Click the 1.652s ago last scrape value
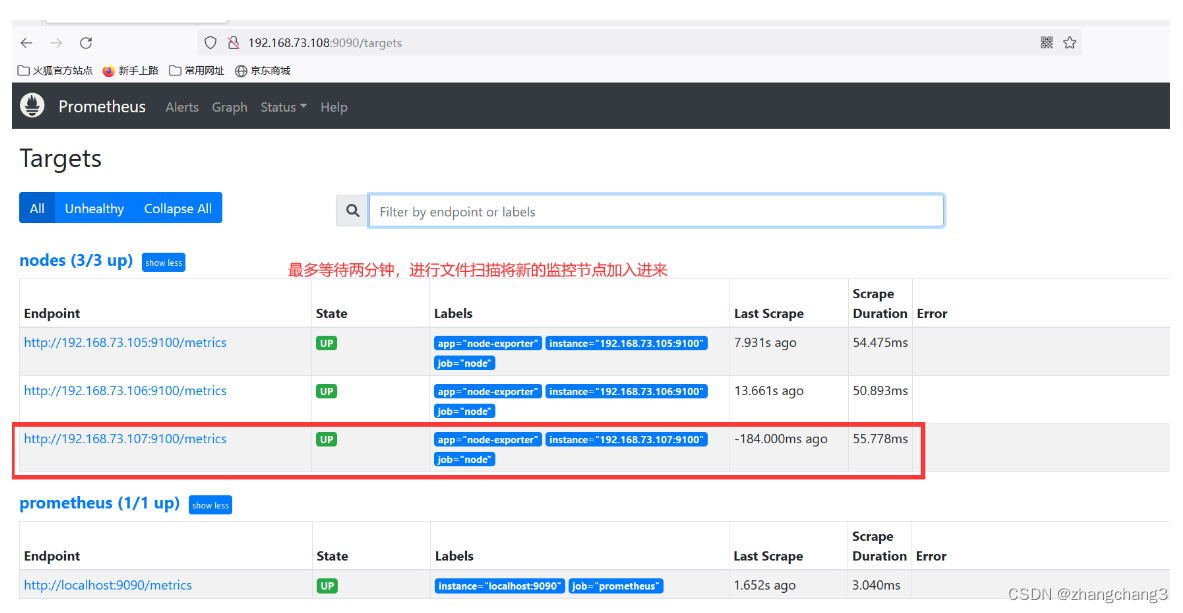 [764, 586]
